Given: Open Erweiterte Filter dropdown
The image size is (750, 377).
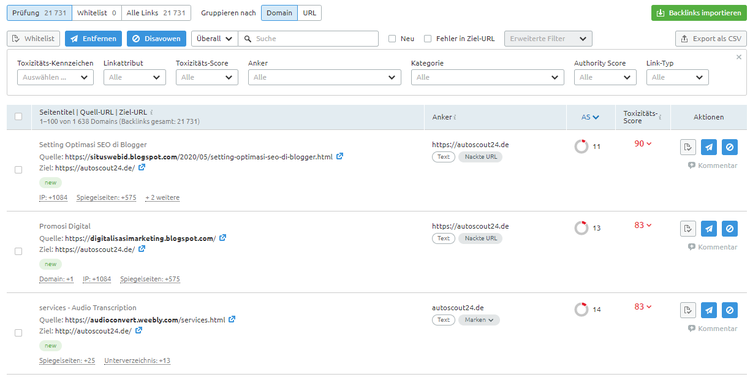Looking at the screenshot, I should (548, 39).
